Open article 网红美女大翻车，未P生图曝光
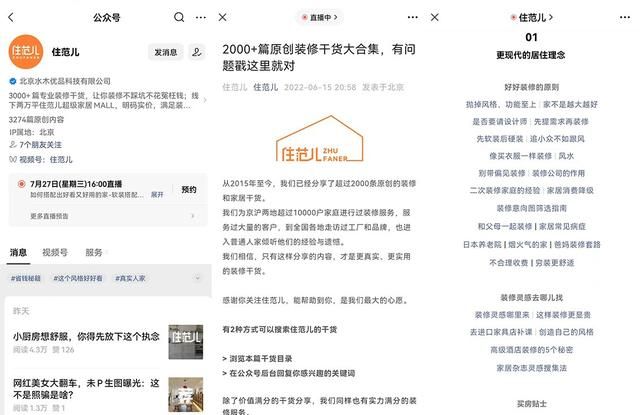Image resolution: width=640 pixels, height=415 pixels. click(86, 389)
